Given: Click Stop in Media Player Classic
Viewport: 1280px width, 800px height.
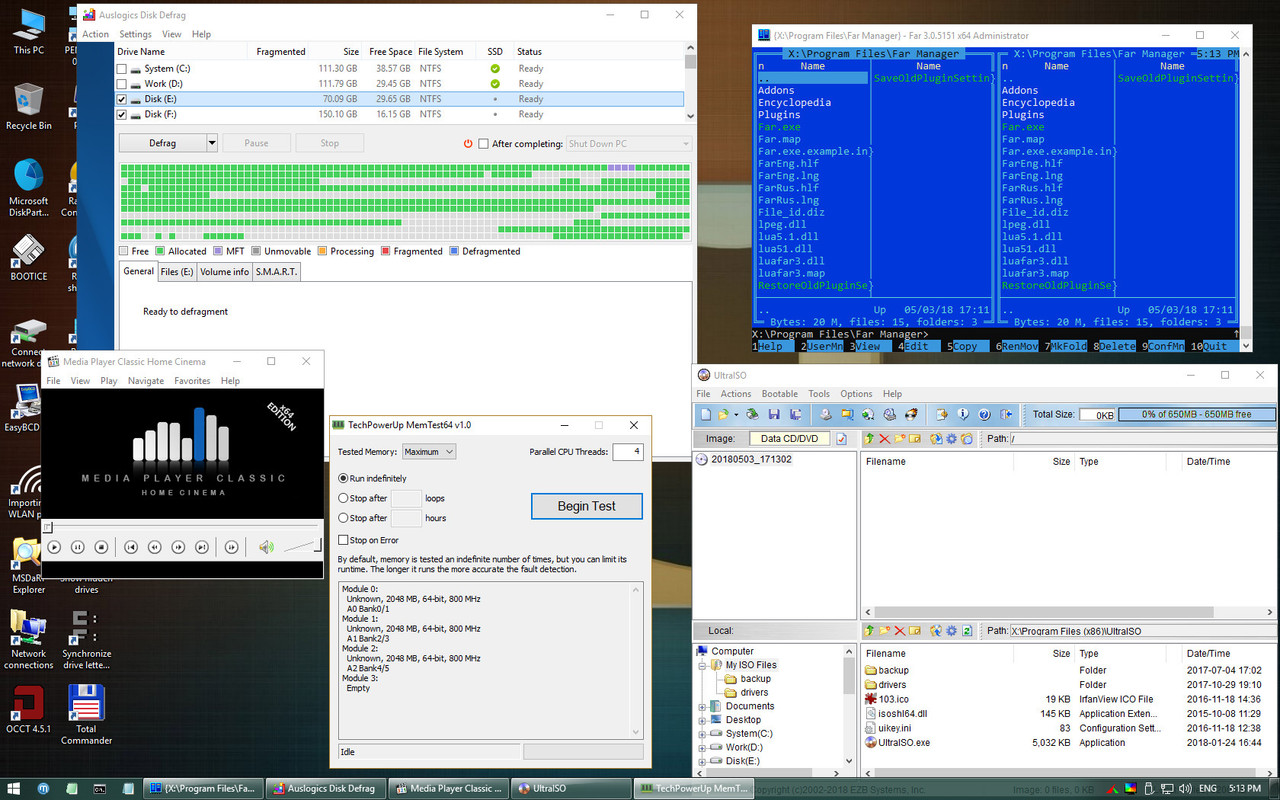Looking at the screenshot, I should [x=101, y=547].
